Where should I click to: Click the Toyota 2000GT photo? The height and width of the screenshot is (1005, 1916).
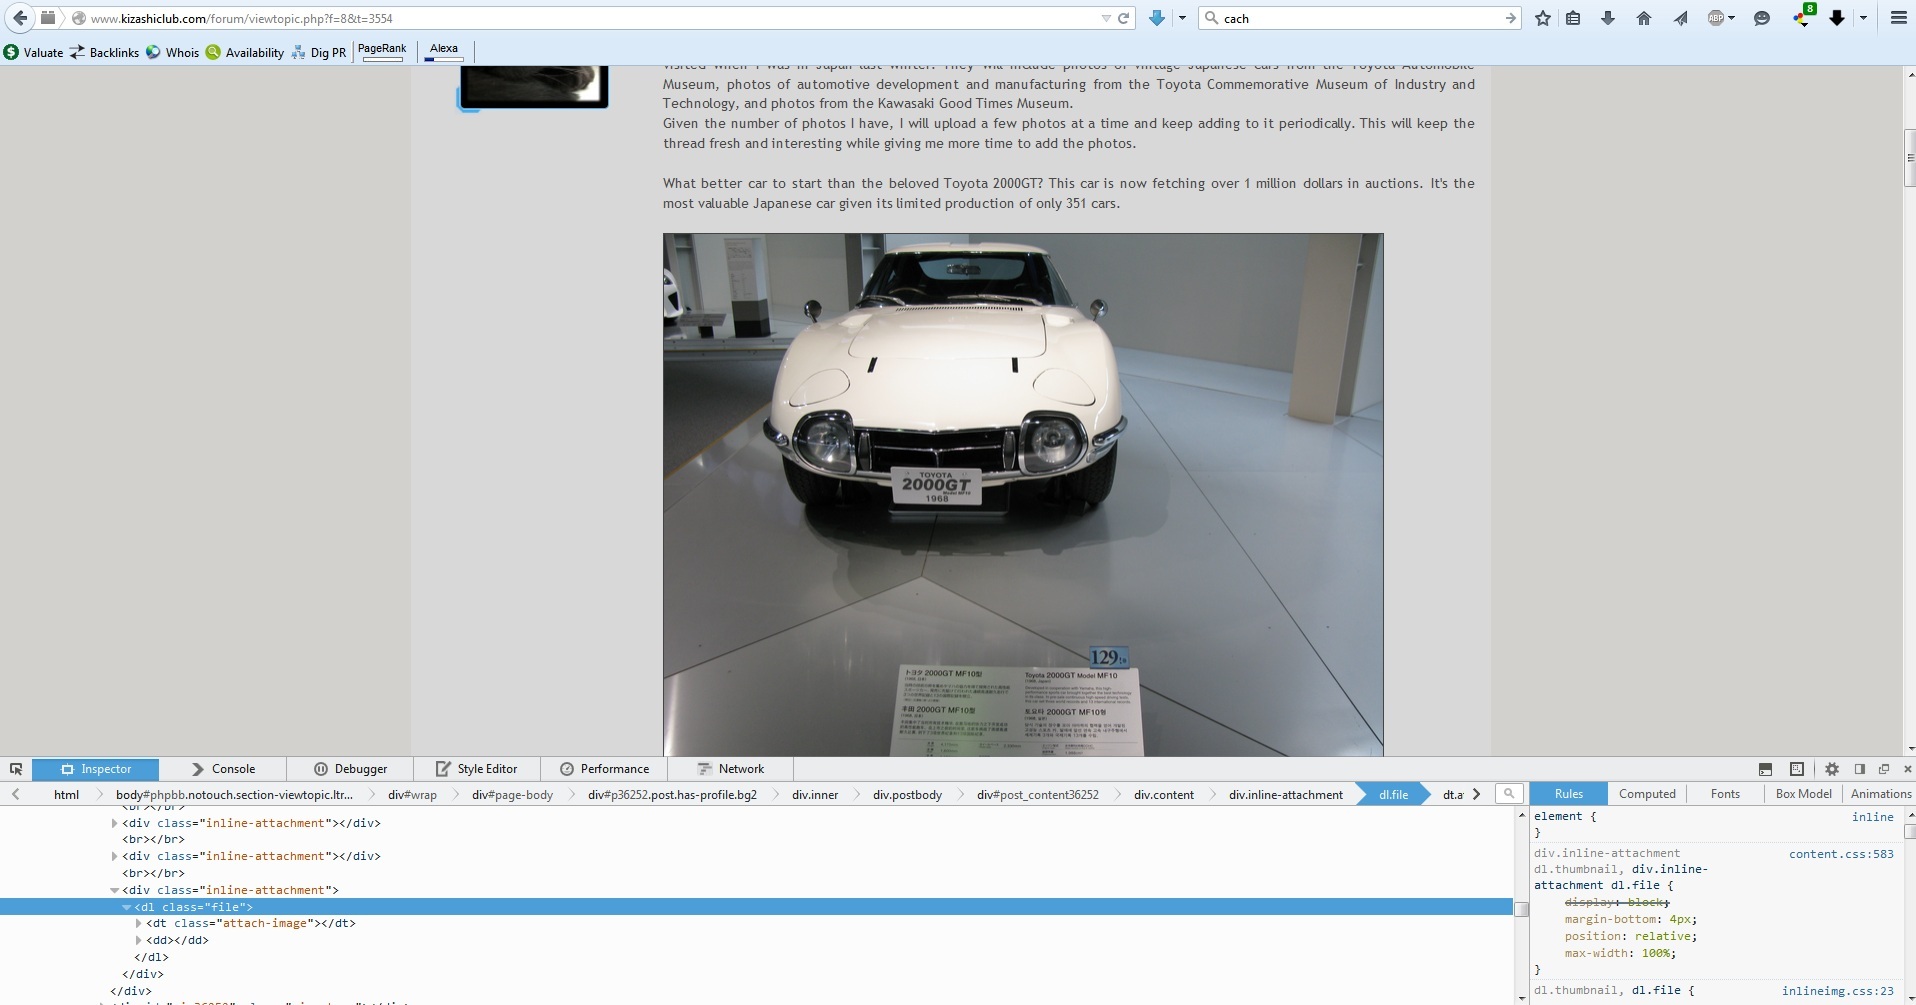point(1022,494)
